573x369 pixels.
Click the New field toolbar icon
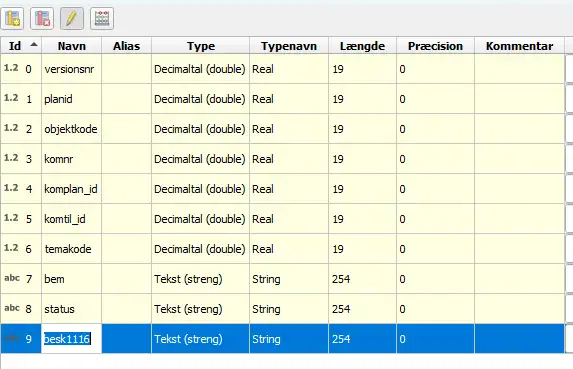pos(12,18)
